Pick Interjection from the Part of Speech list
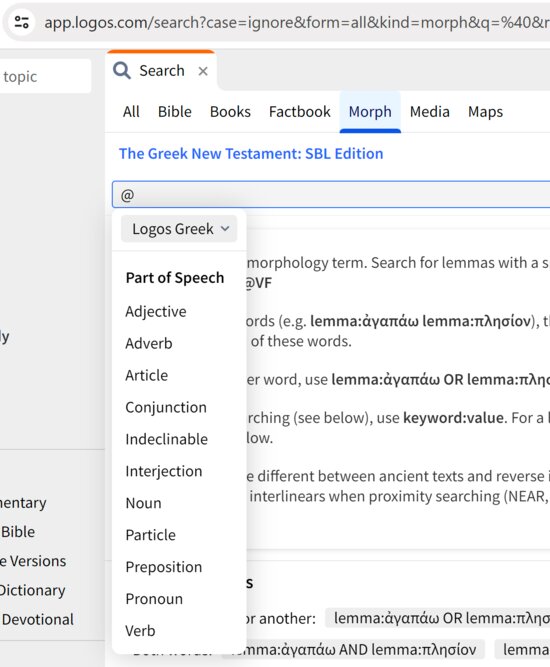 pyautogui.click(x=164, y=471)
